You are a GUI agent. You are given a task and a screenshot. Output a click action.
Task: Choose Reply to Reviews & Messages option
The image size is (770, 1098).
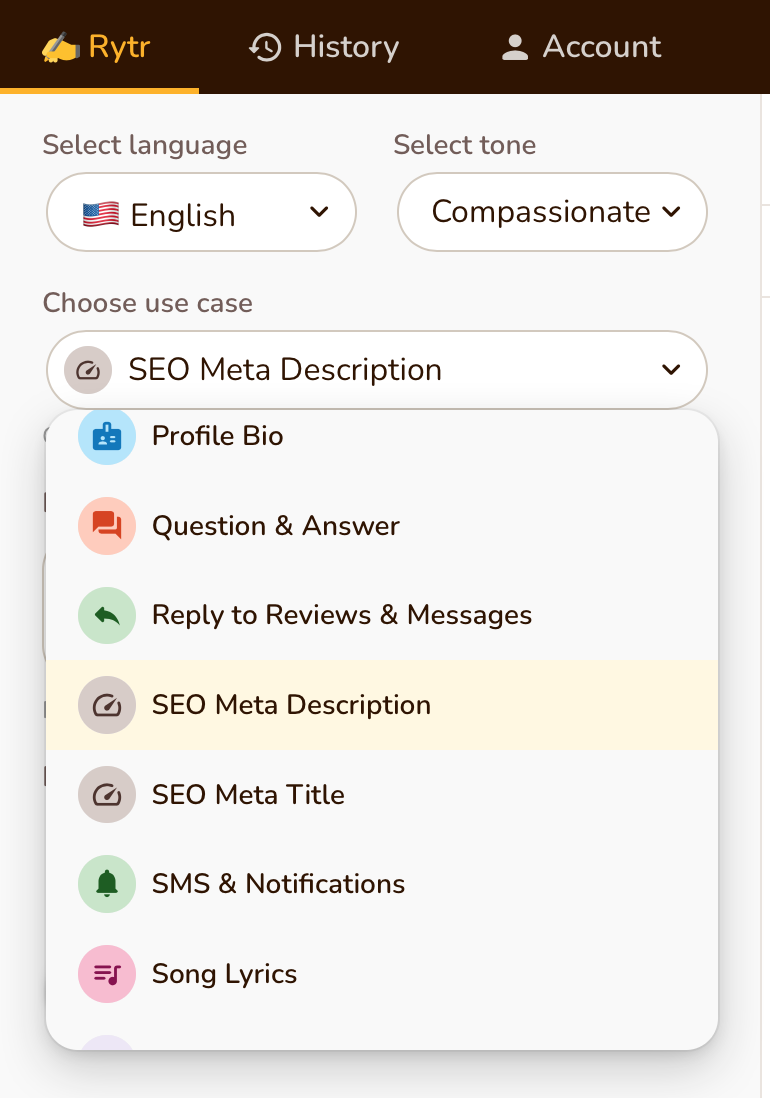click(382, 616)
